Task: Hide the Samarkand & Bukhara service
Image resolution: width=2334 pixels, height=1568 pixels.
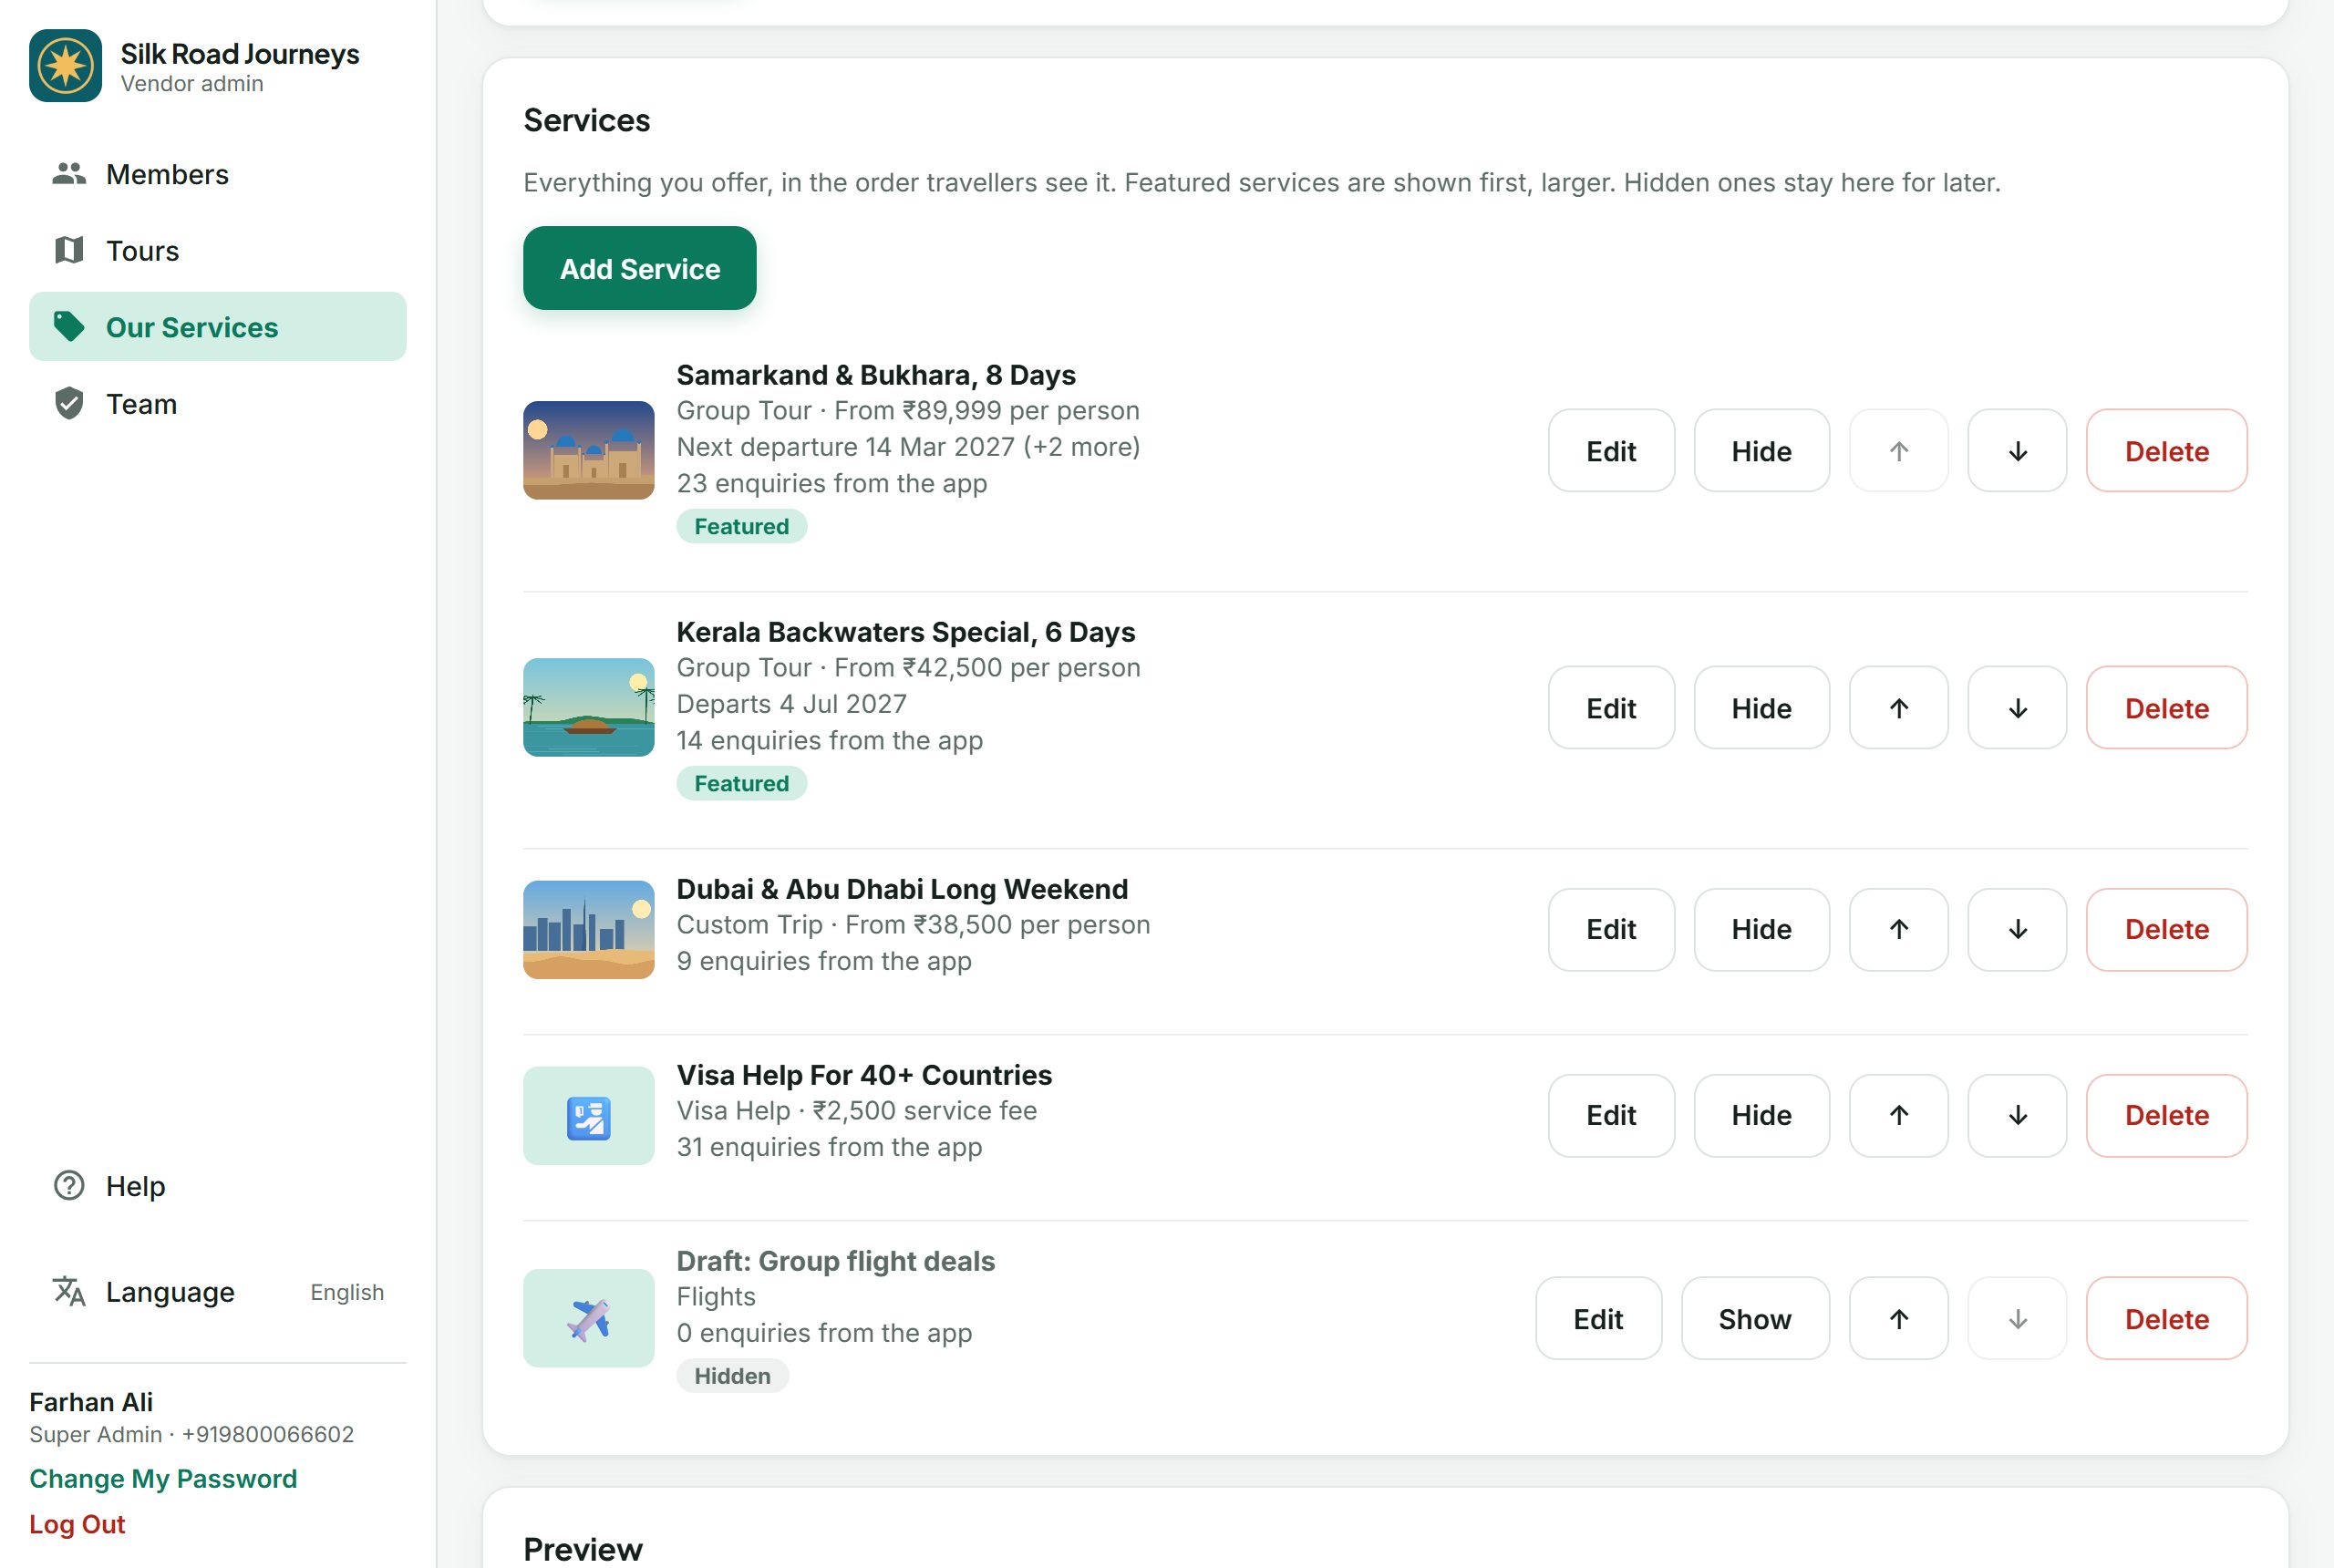Action: tap(1761, 451)
